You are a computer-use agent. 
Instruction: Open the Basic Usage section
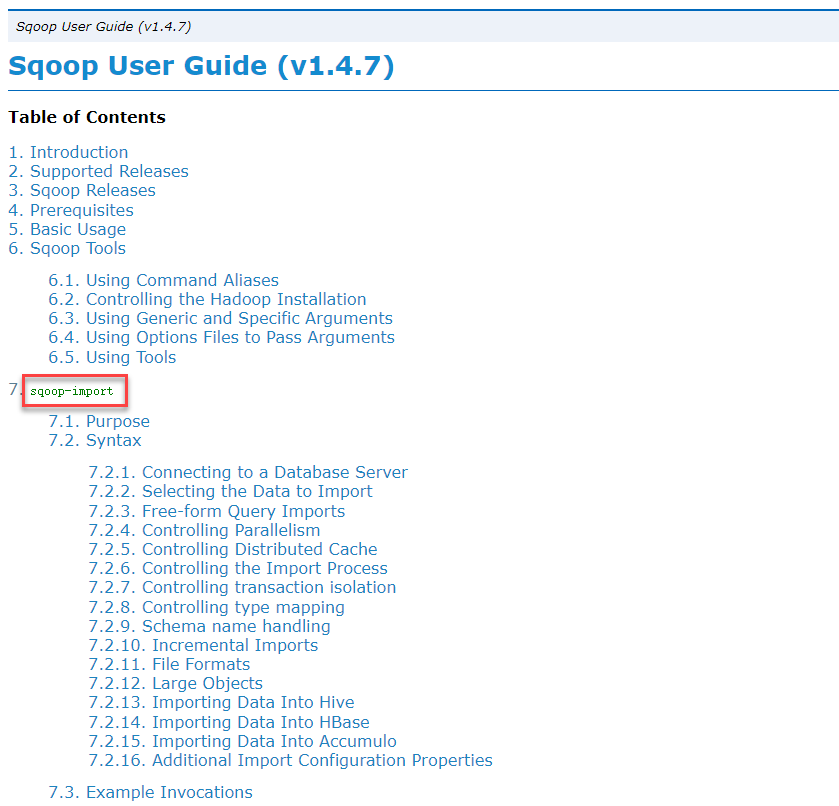tap(77, 229)
